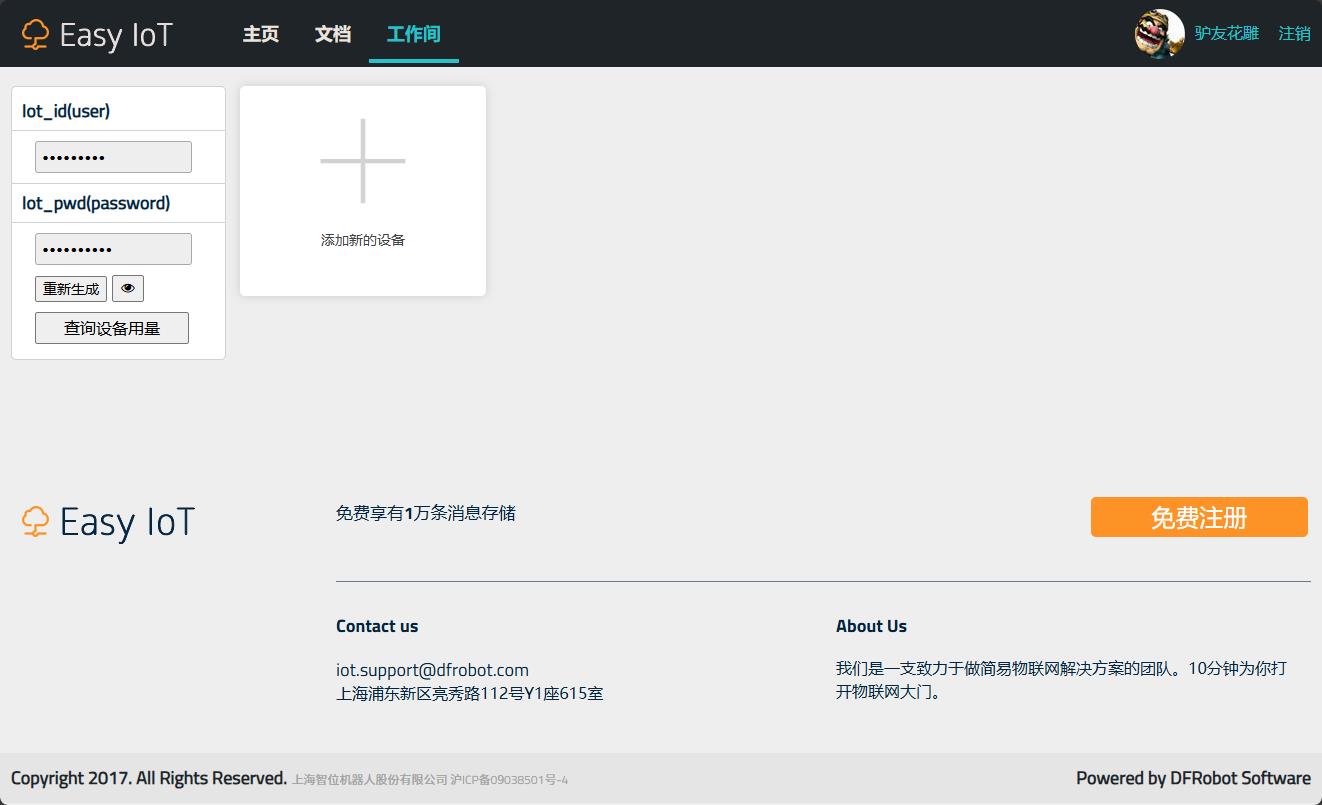Click the 沪ICP备09038501号-4 footer link

(509, 780)
